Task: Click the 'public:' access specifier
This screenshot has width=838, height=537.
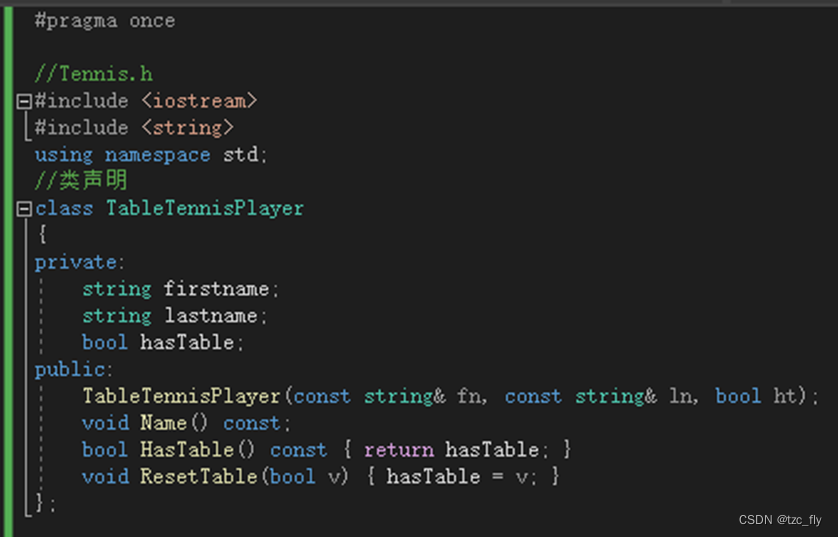Action: (x=74, y=370)
